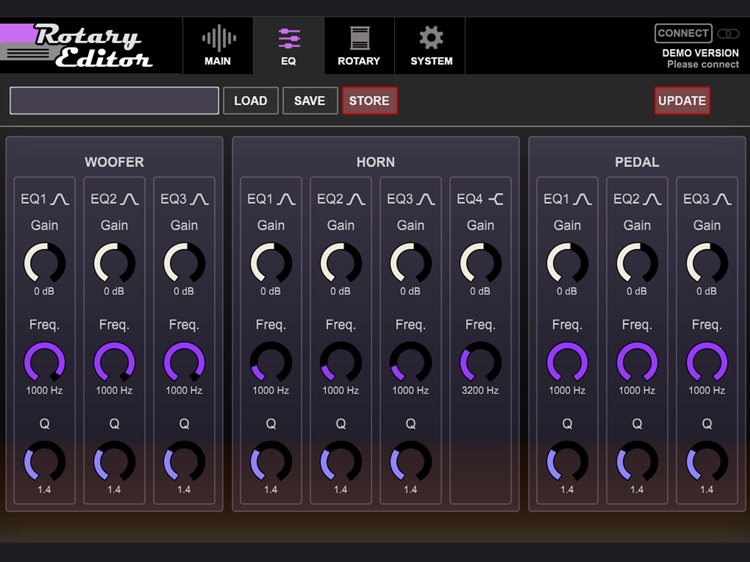Click the Pedal EQ1 Q knob
The height and width of the screenshot is (562, 750).
point(567,461)
